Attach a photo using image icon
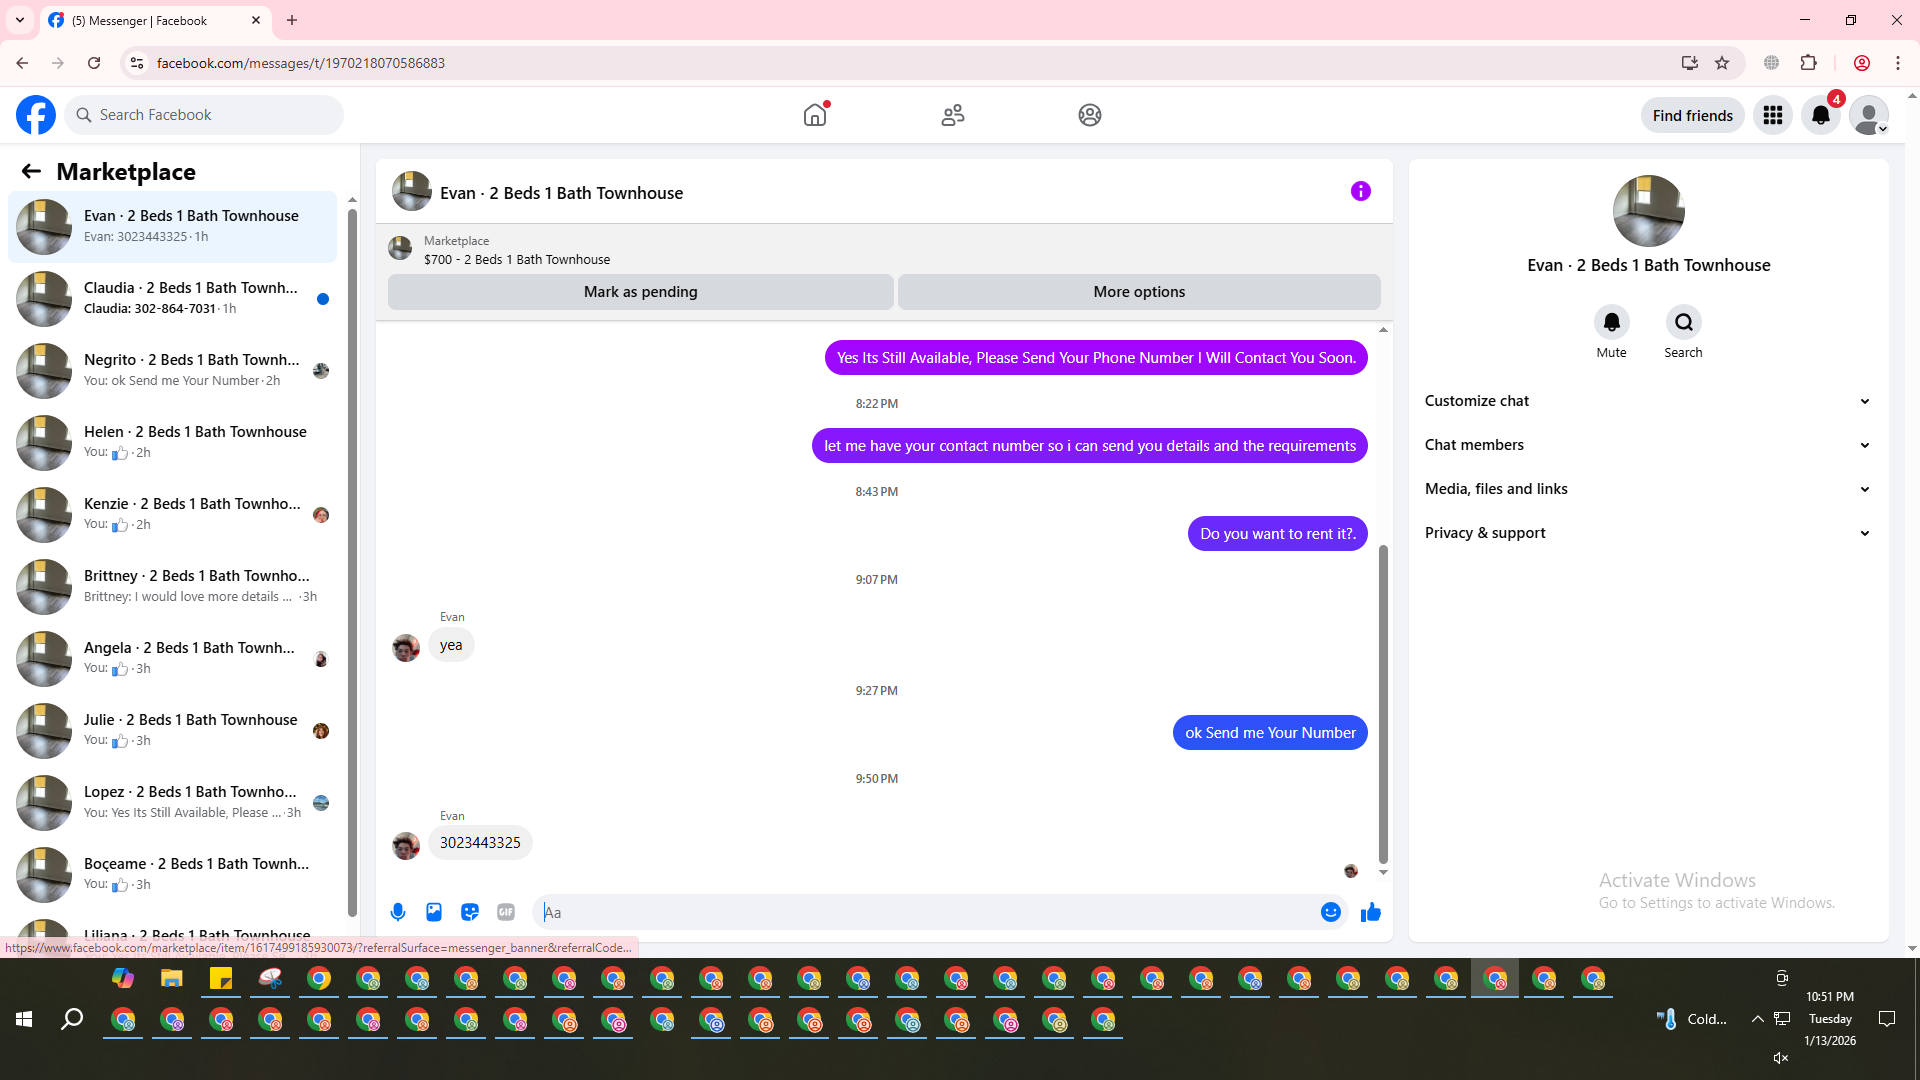The width and height of the screenshot is (1920, 1080). tap(434, 912)
